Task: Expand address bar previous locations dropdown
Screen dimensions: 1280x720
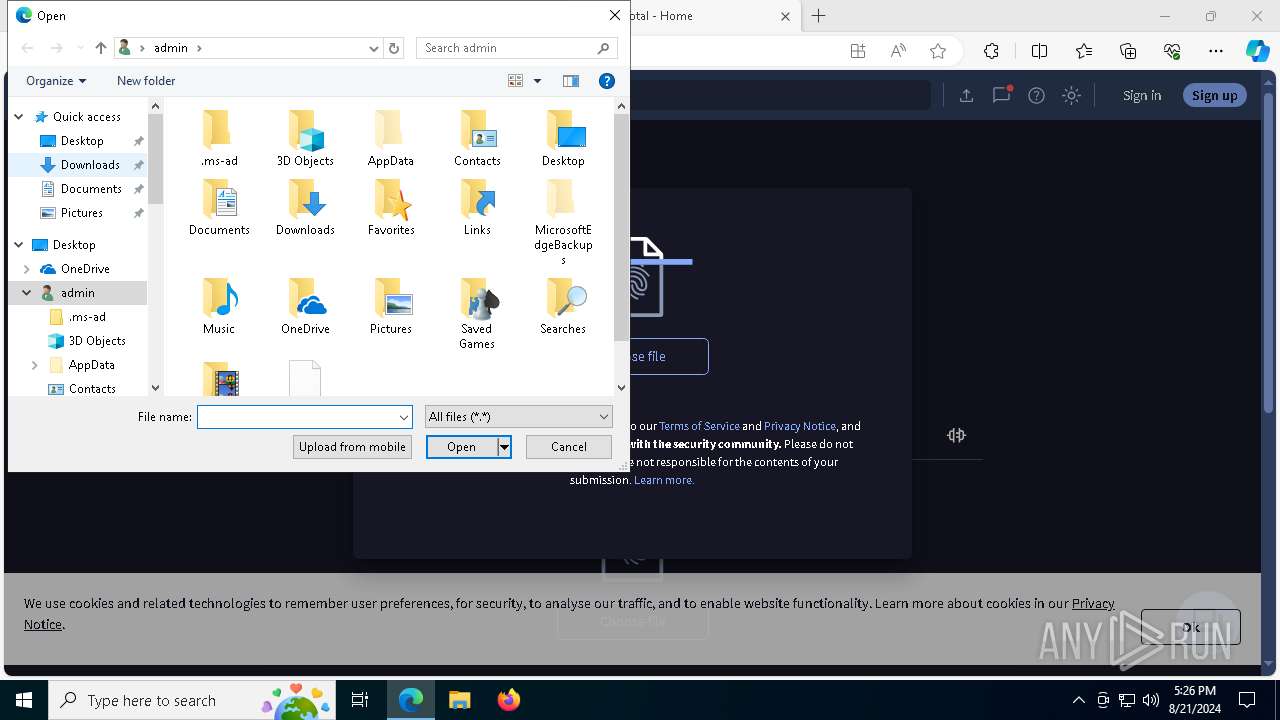Action: coord(374,48)
